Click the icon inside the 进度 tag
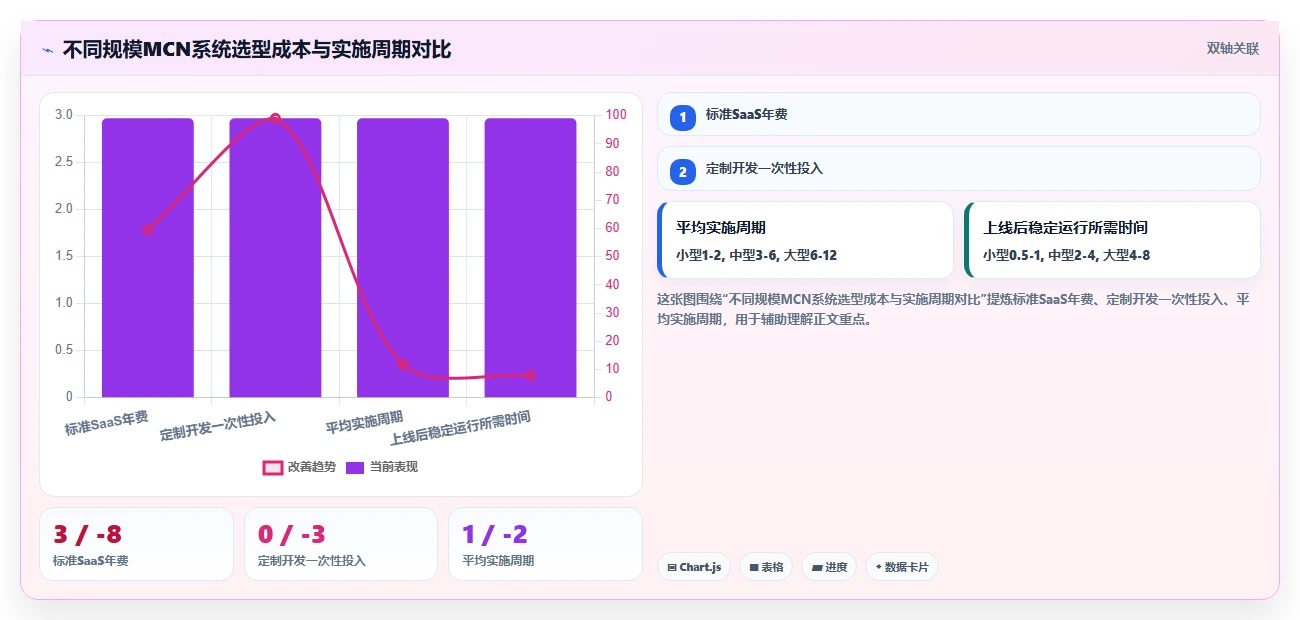Screen dimensions: 1300x620 pos(817,567)
